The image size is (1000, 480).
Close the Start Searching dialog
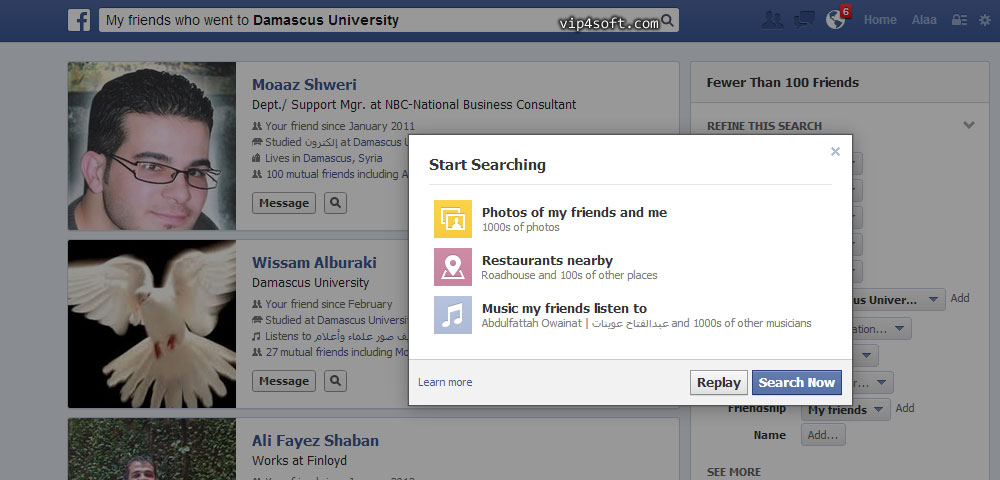tap(835, 152)
